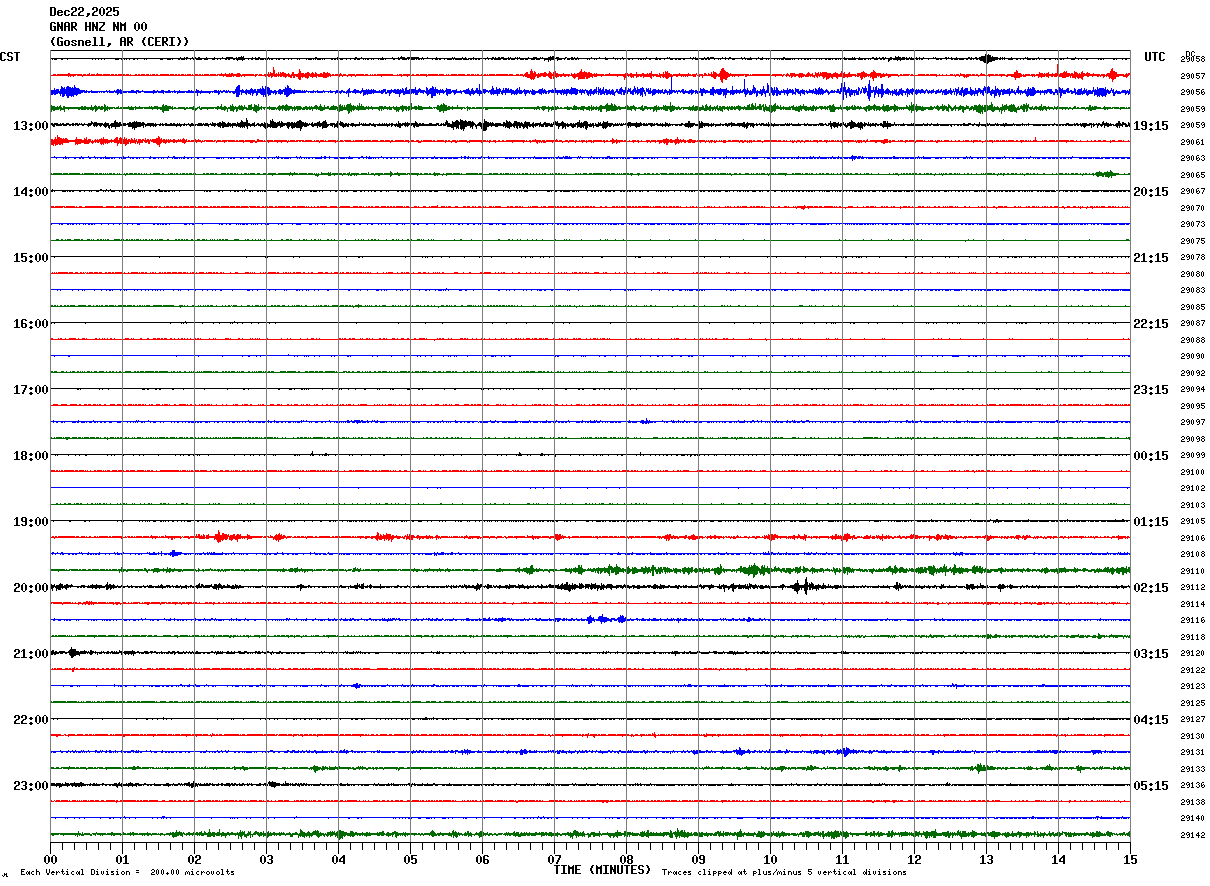Click the minute-axis tick label '02'
Screen dimensions: 1210x886
pos(194,860)
